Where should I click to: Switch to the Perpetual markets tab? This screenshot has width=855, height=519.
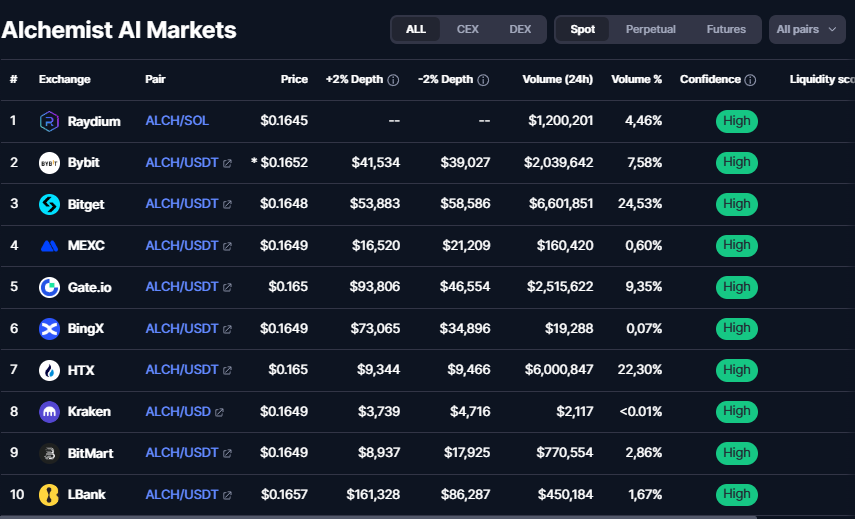[x=650, y=29]
